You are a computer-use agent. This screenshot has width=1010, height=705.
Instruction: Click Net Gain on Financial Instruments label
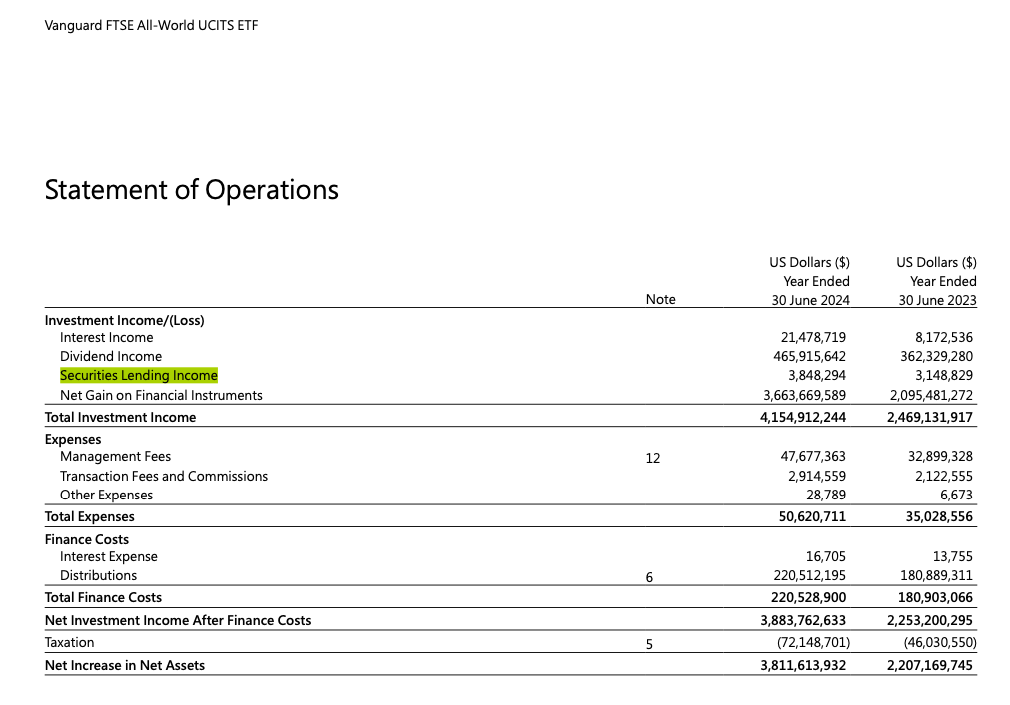[x=161, y=396]
